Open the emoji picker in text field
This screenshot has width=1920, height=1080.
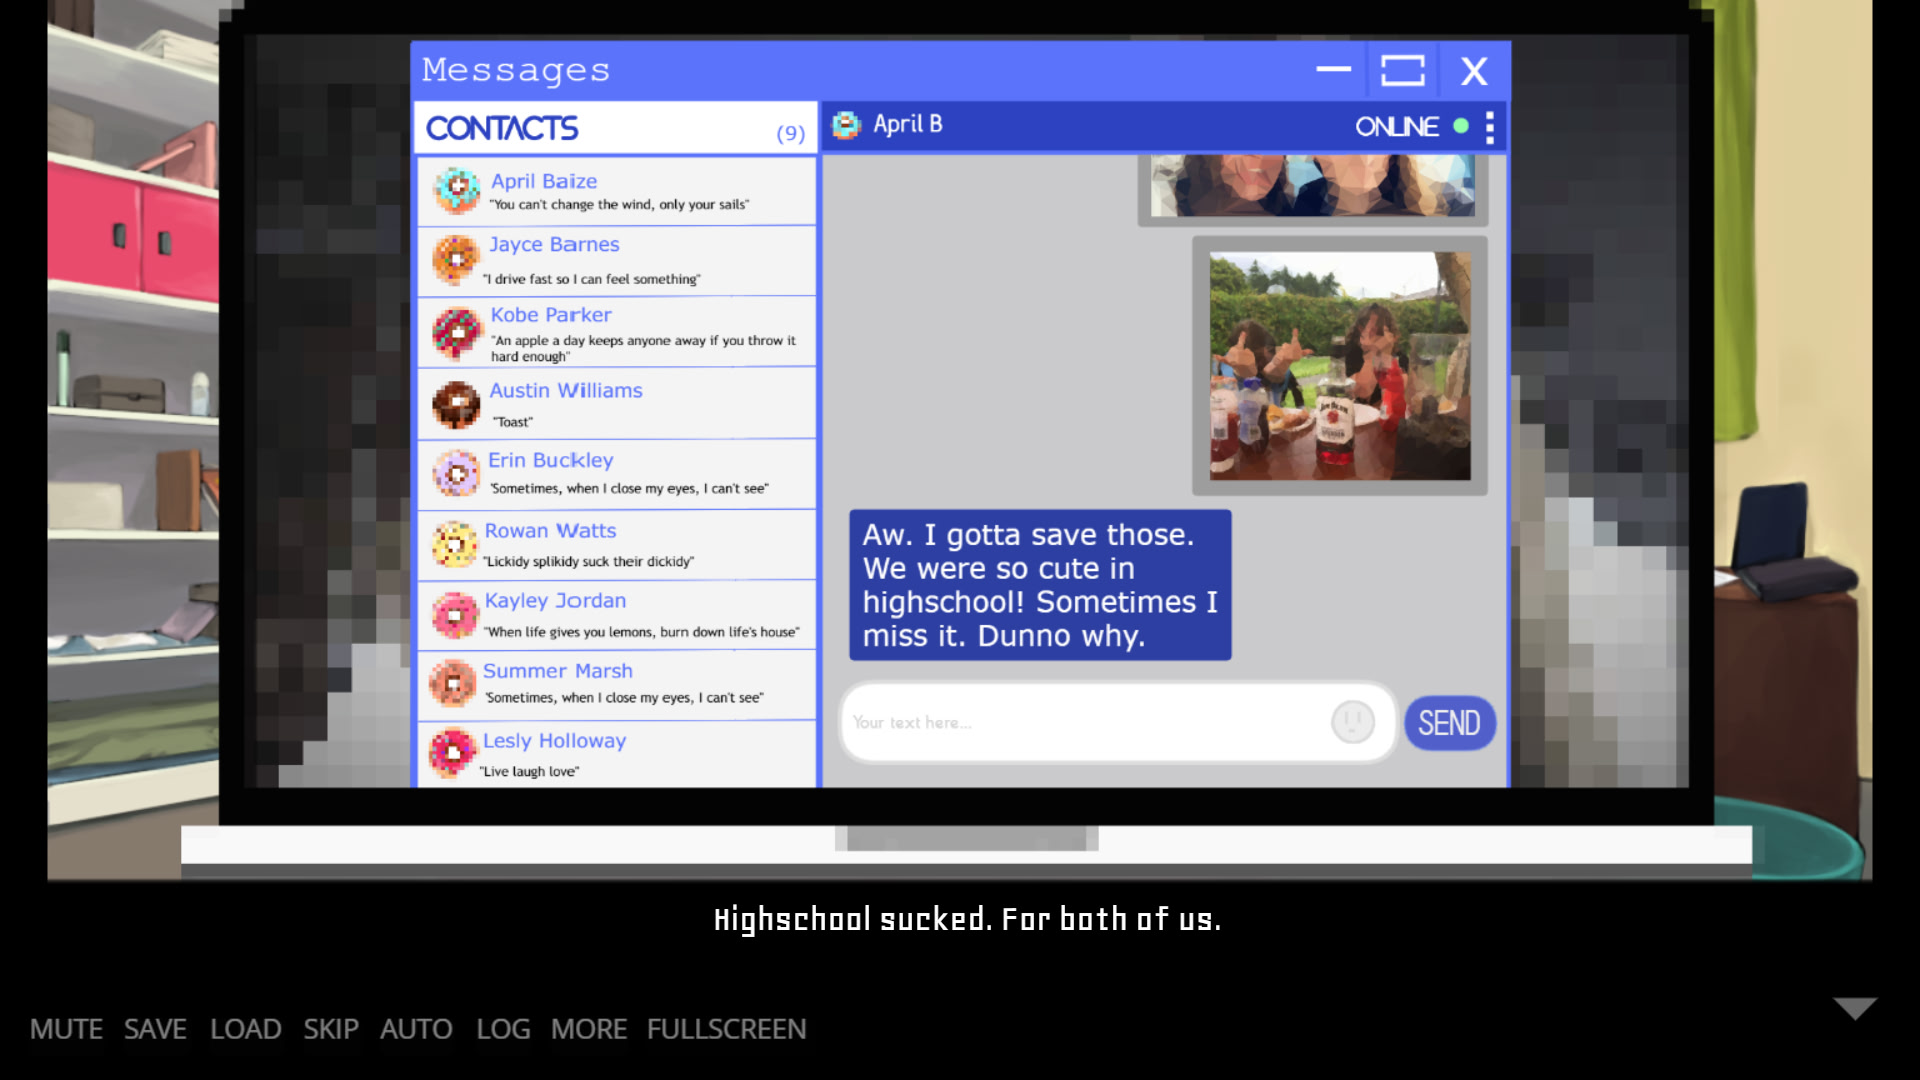1352,722
